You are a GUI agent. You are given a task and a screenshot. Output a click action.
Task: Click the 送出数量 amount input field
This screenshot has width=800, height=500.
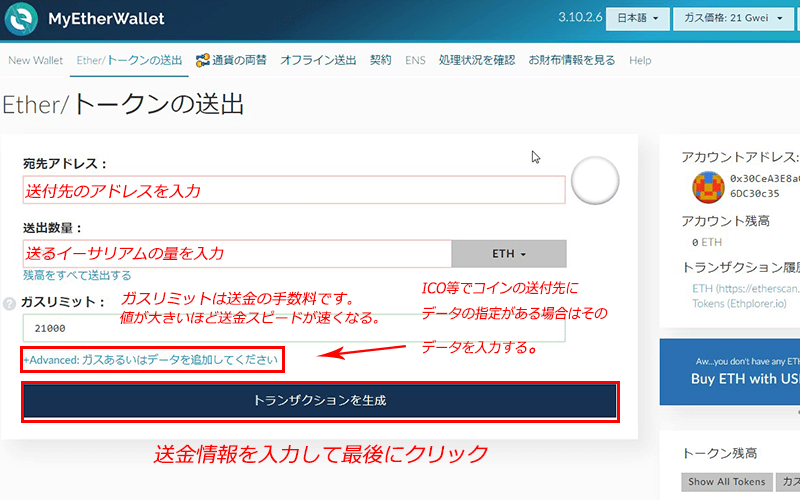click(237, 254)
